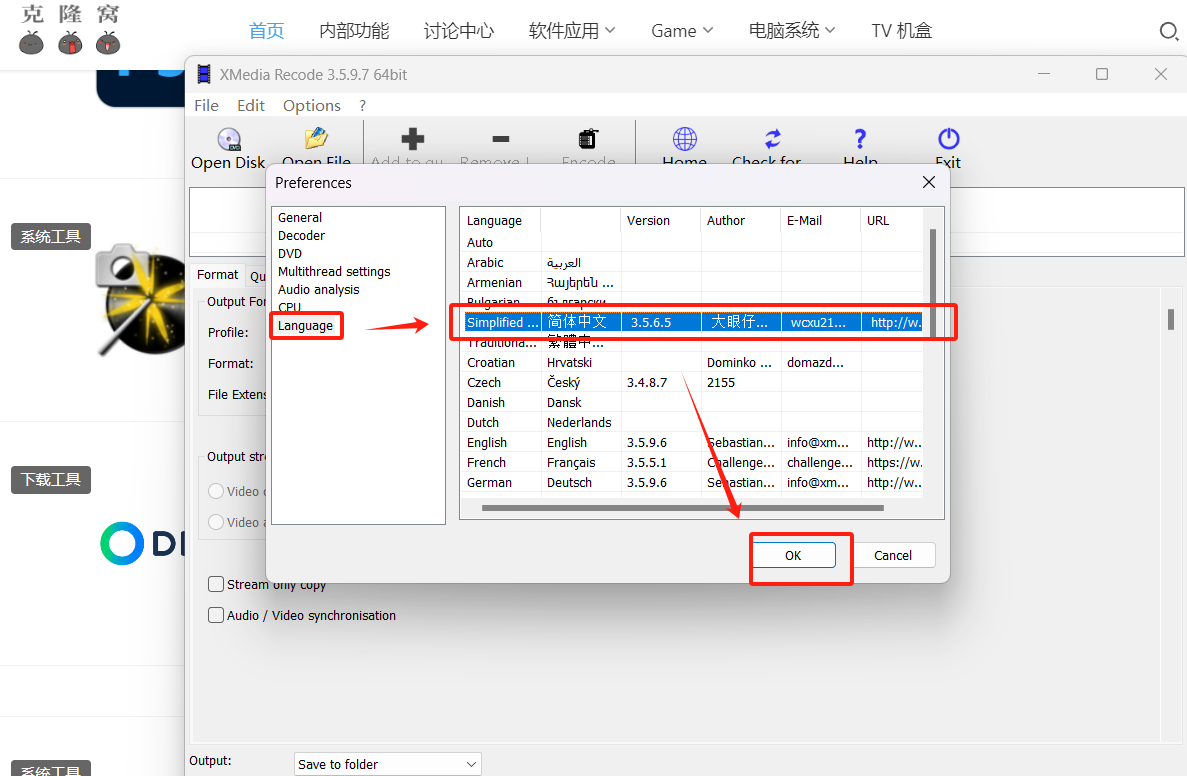1187x776 pixels.
Task: Click the Check for update icon
Action: 772,139
